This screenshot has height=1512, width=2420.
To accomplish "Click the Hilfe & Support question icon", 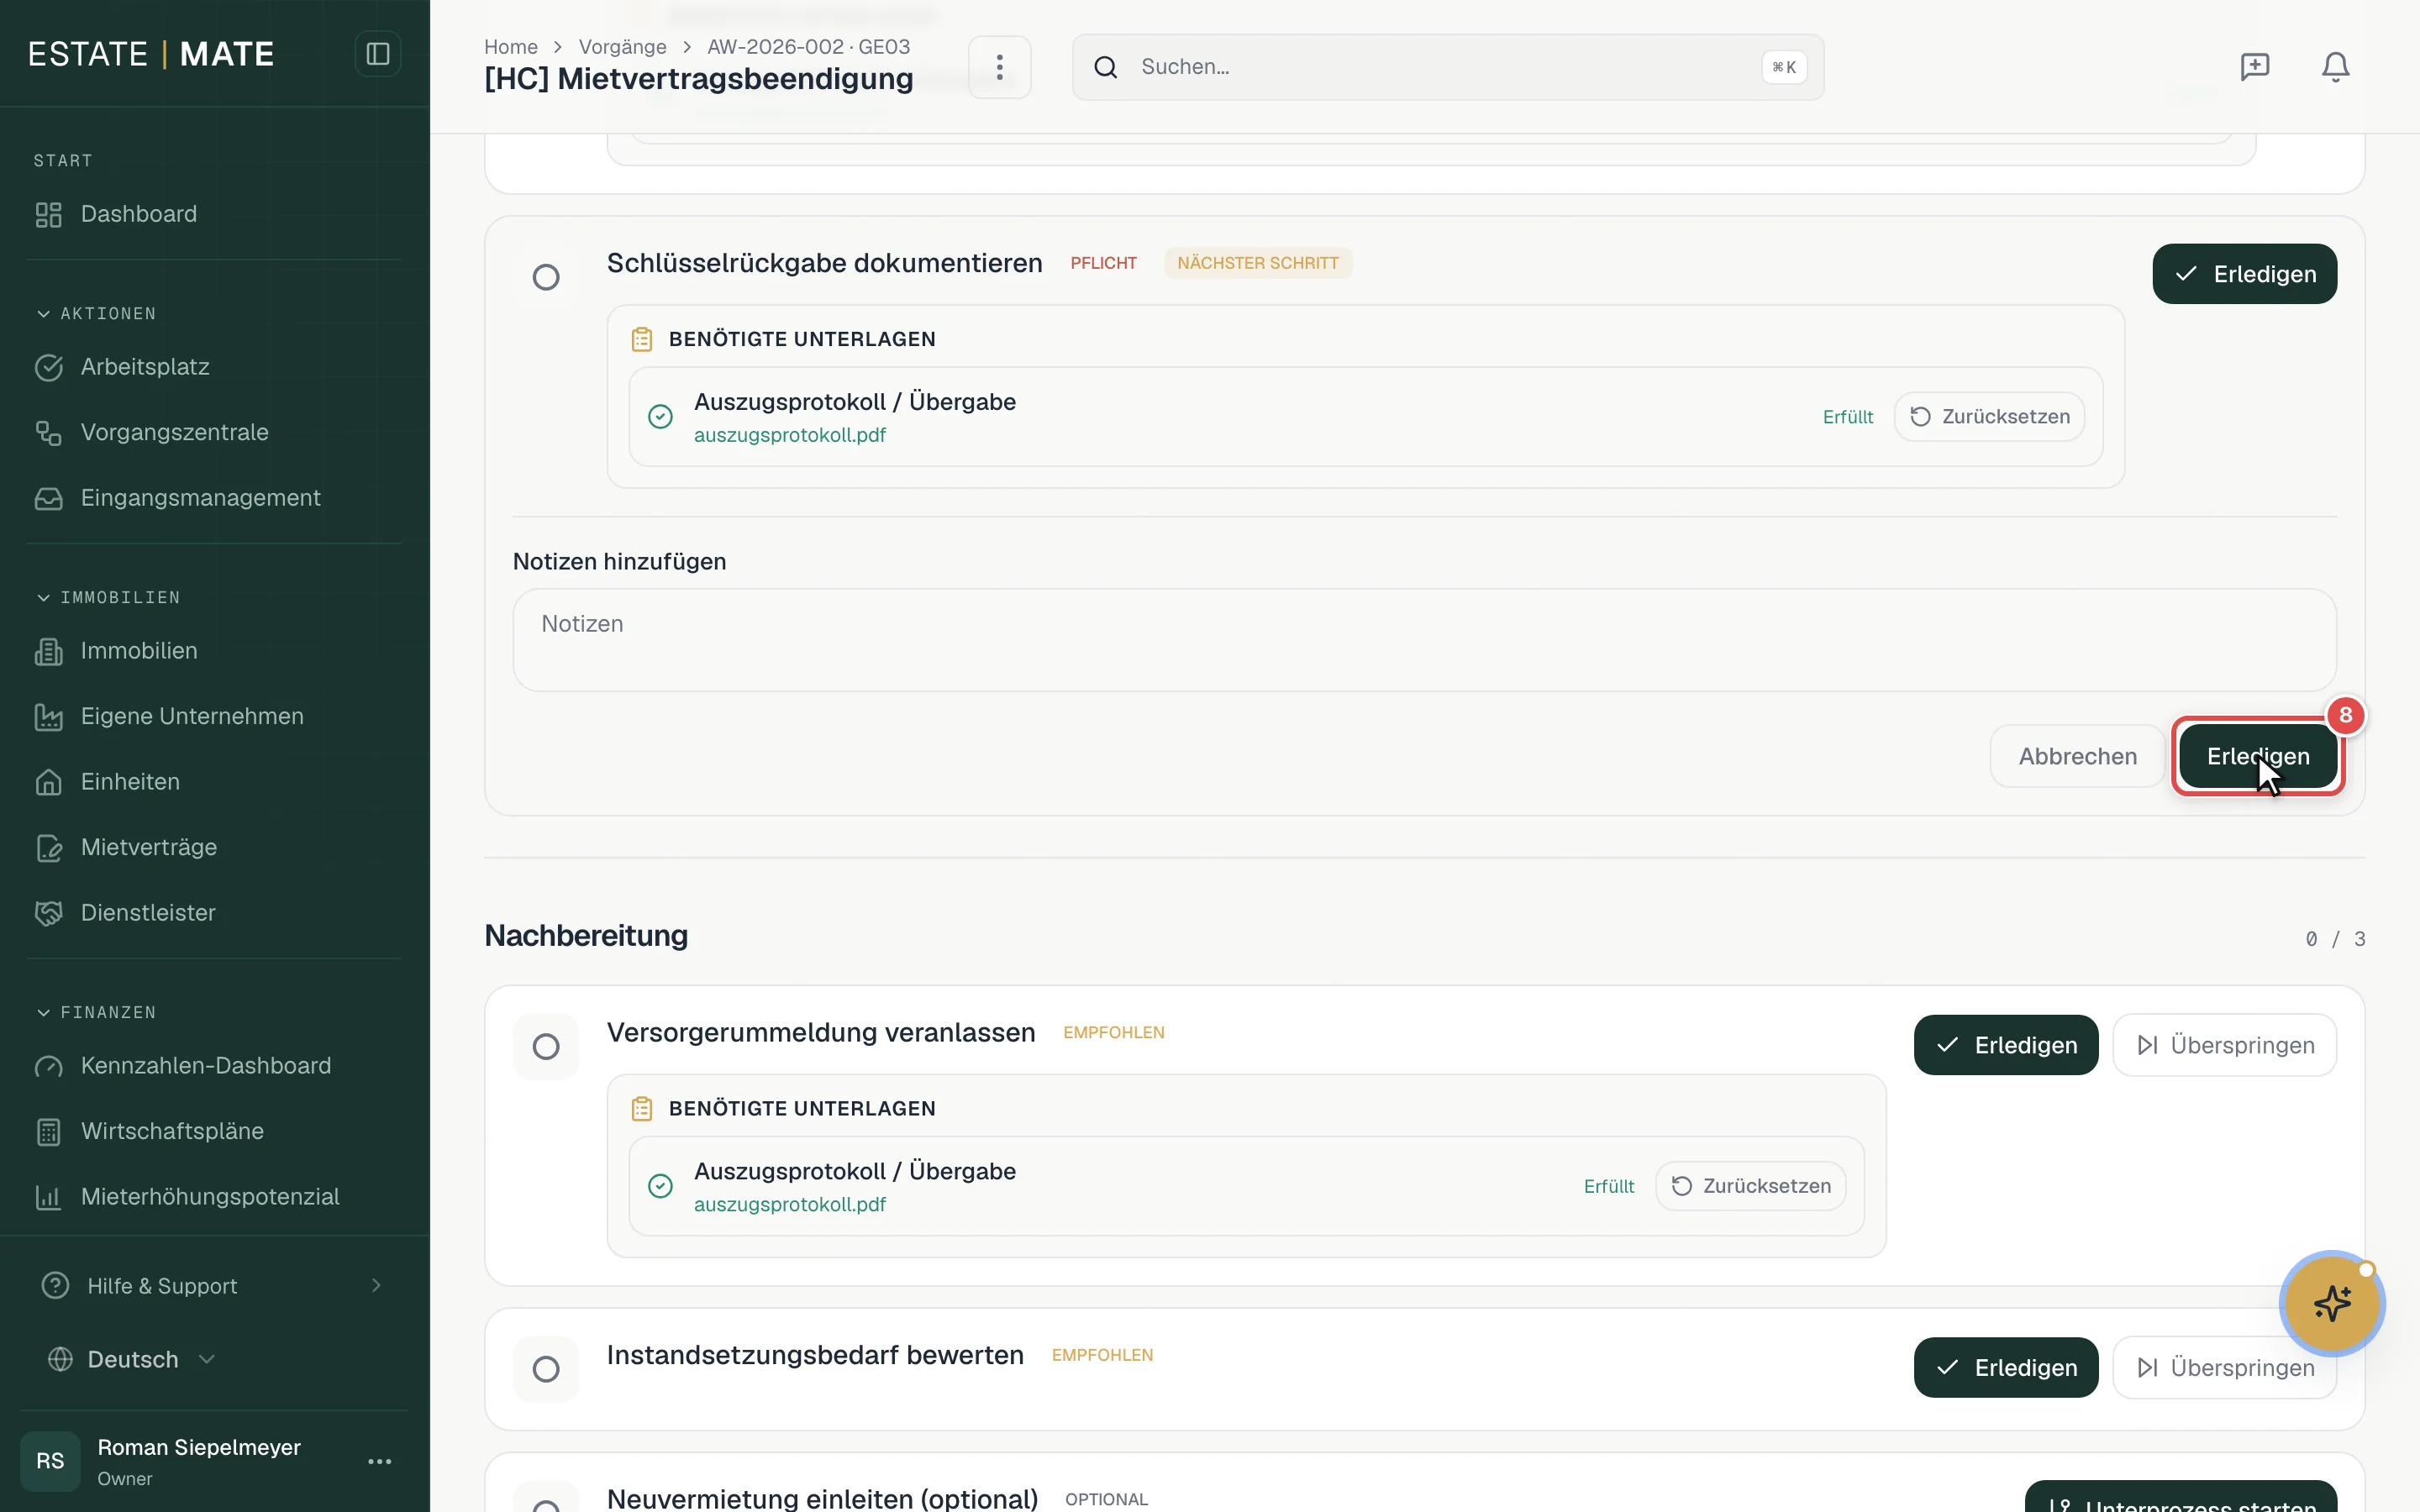I will pyautogui.click(x=56, y=1285).
